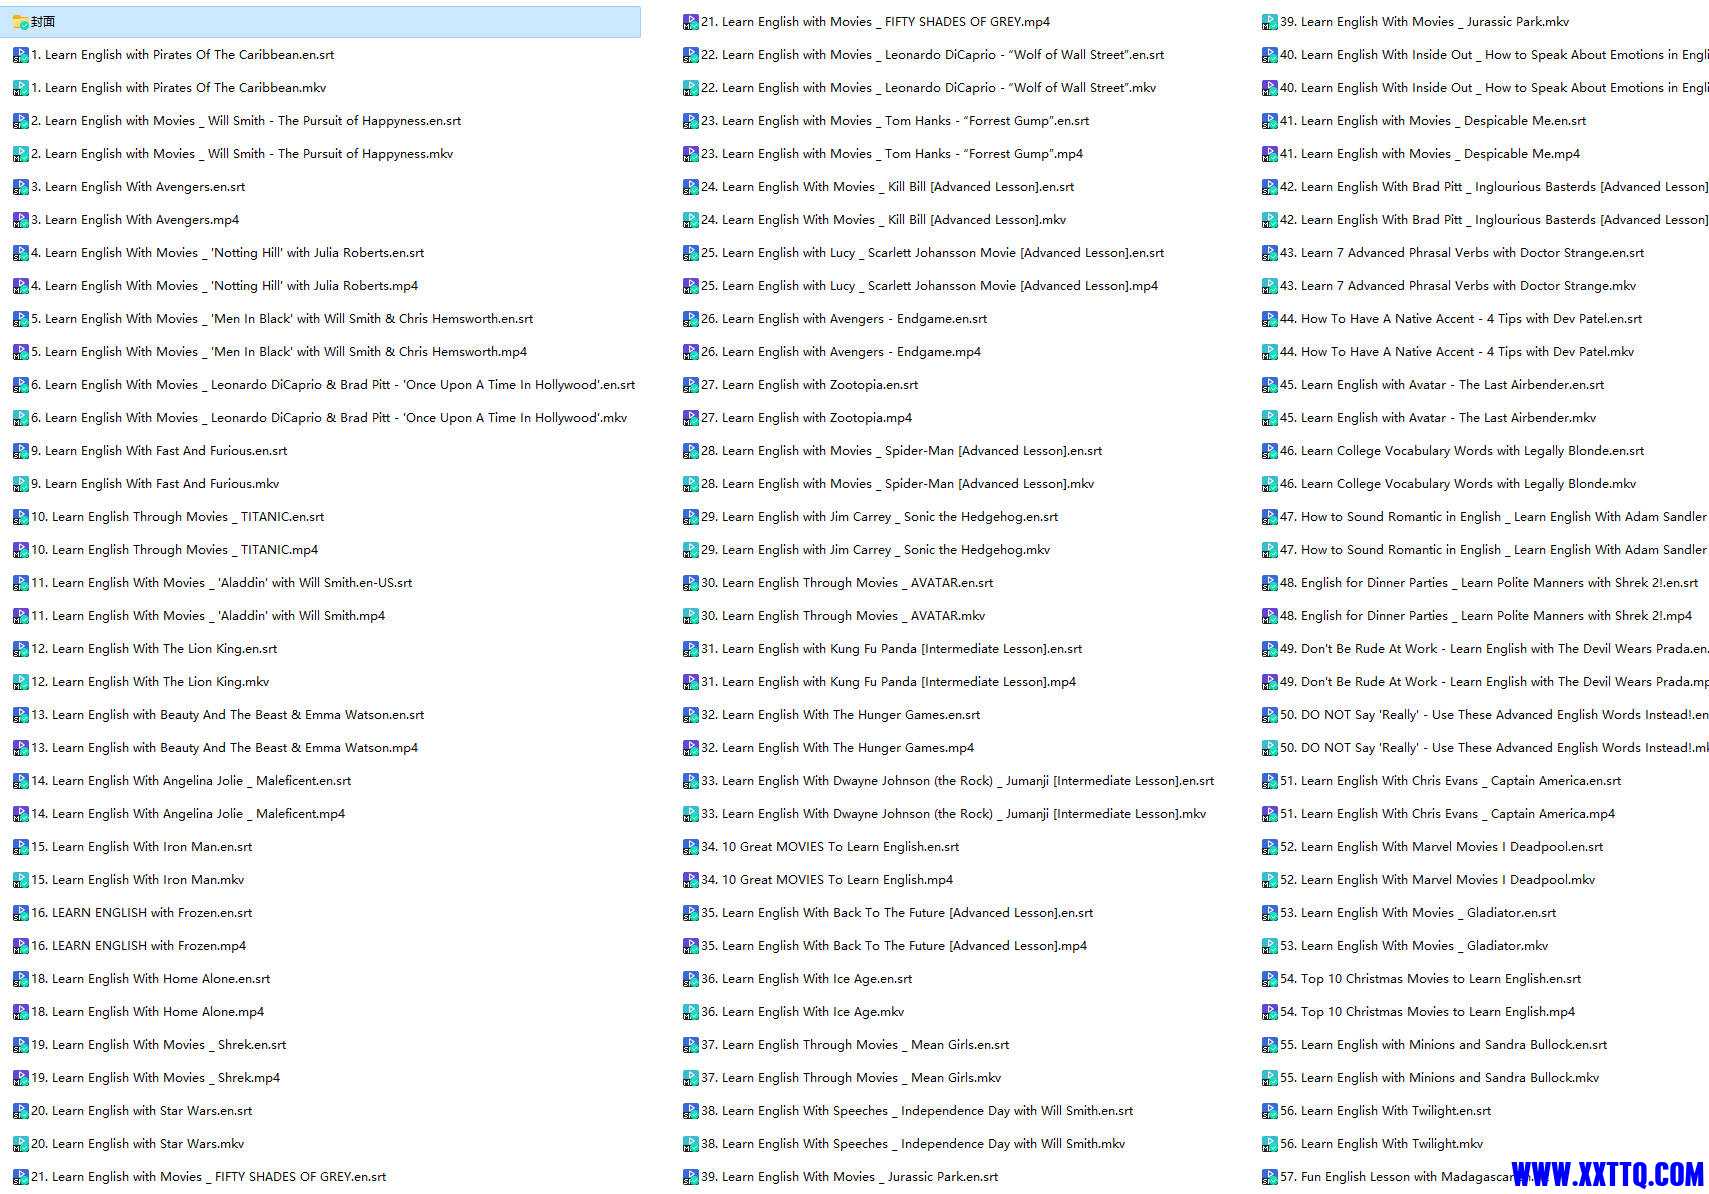Click icon of 53. Gladiator.mkv

point(1269,945)
